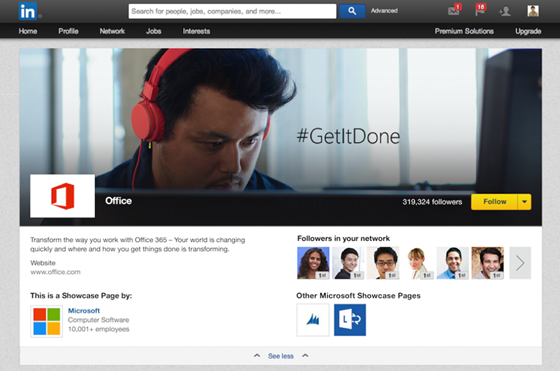View first follower with long curly hair
Screen dimensions: 560x371
(x=313, y=263)
